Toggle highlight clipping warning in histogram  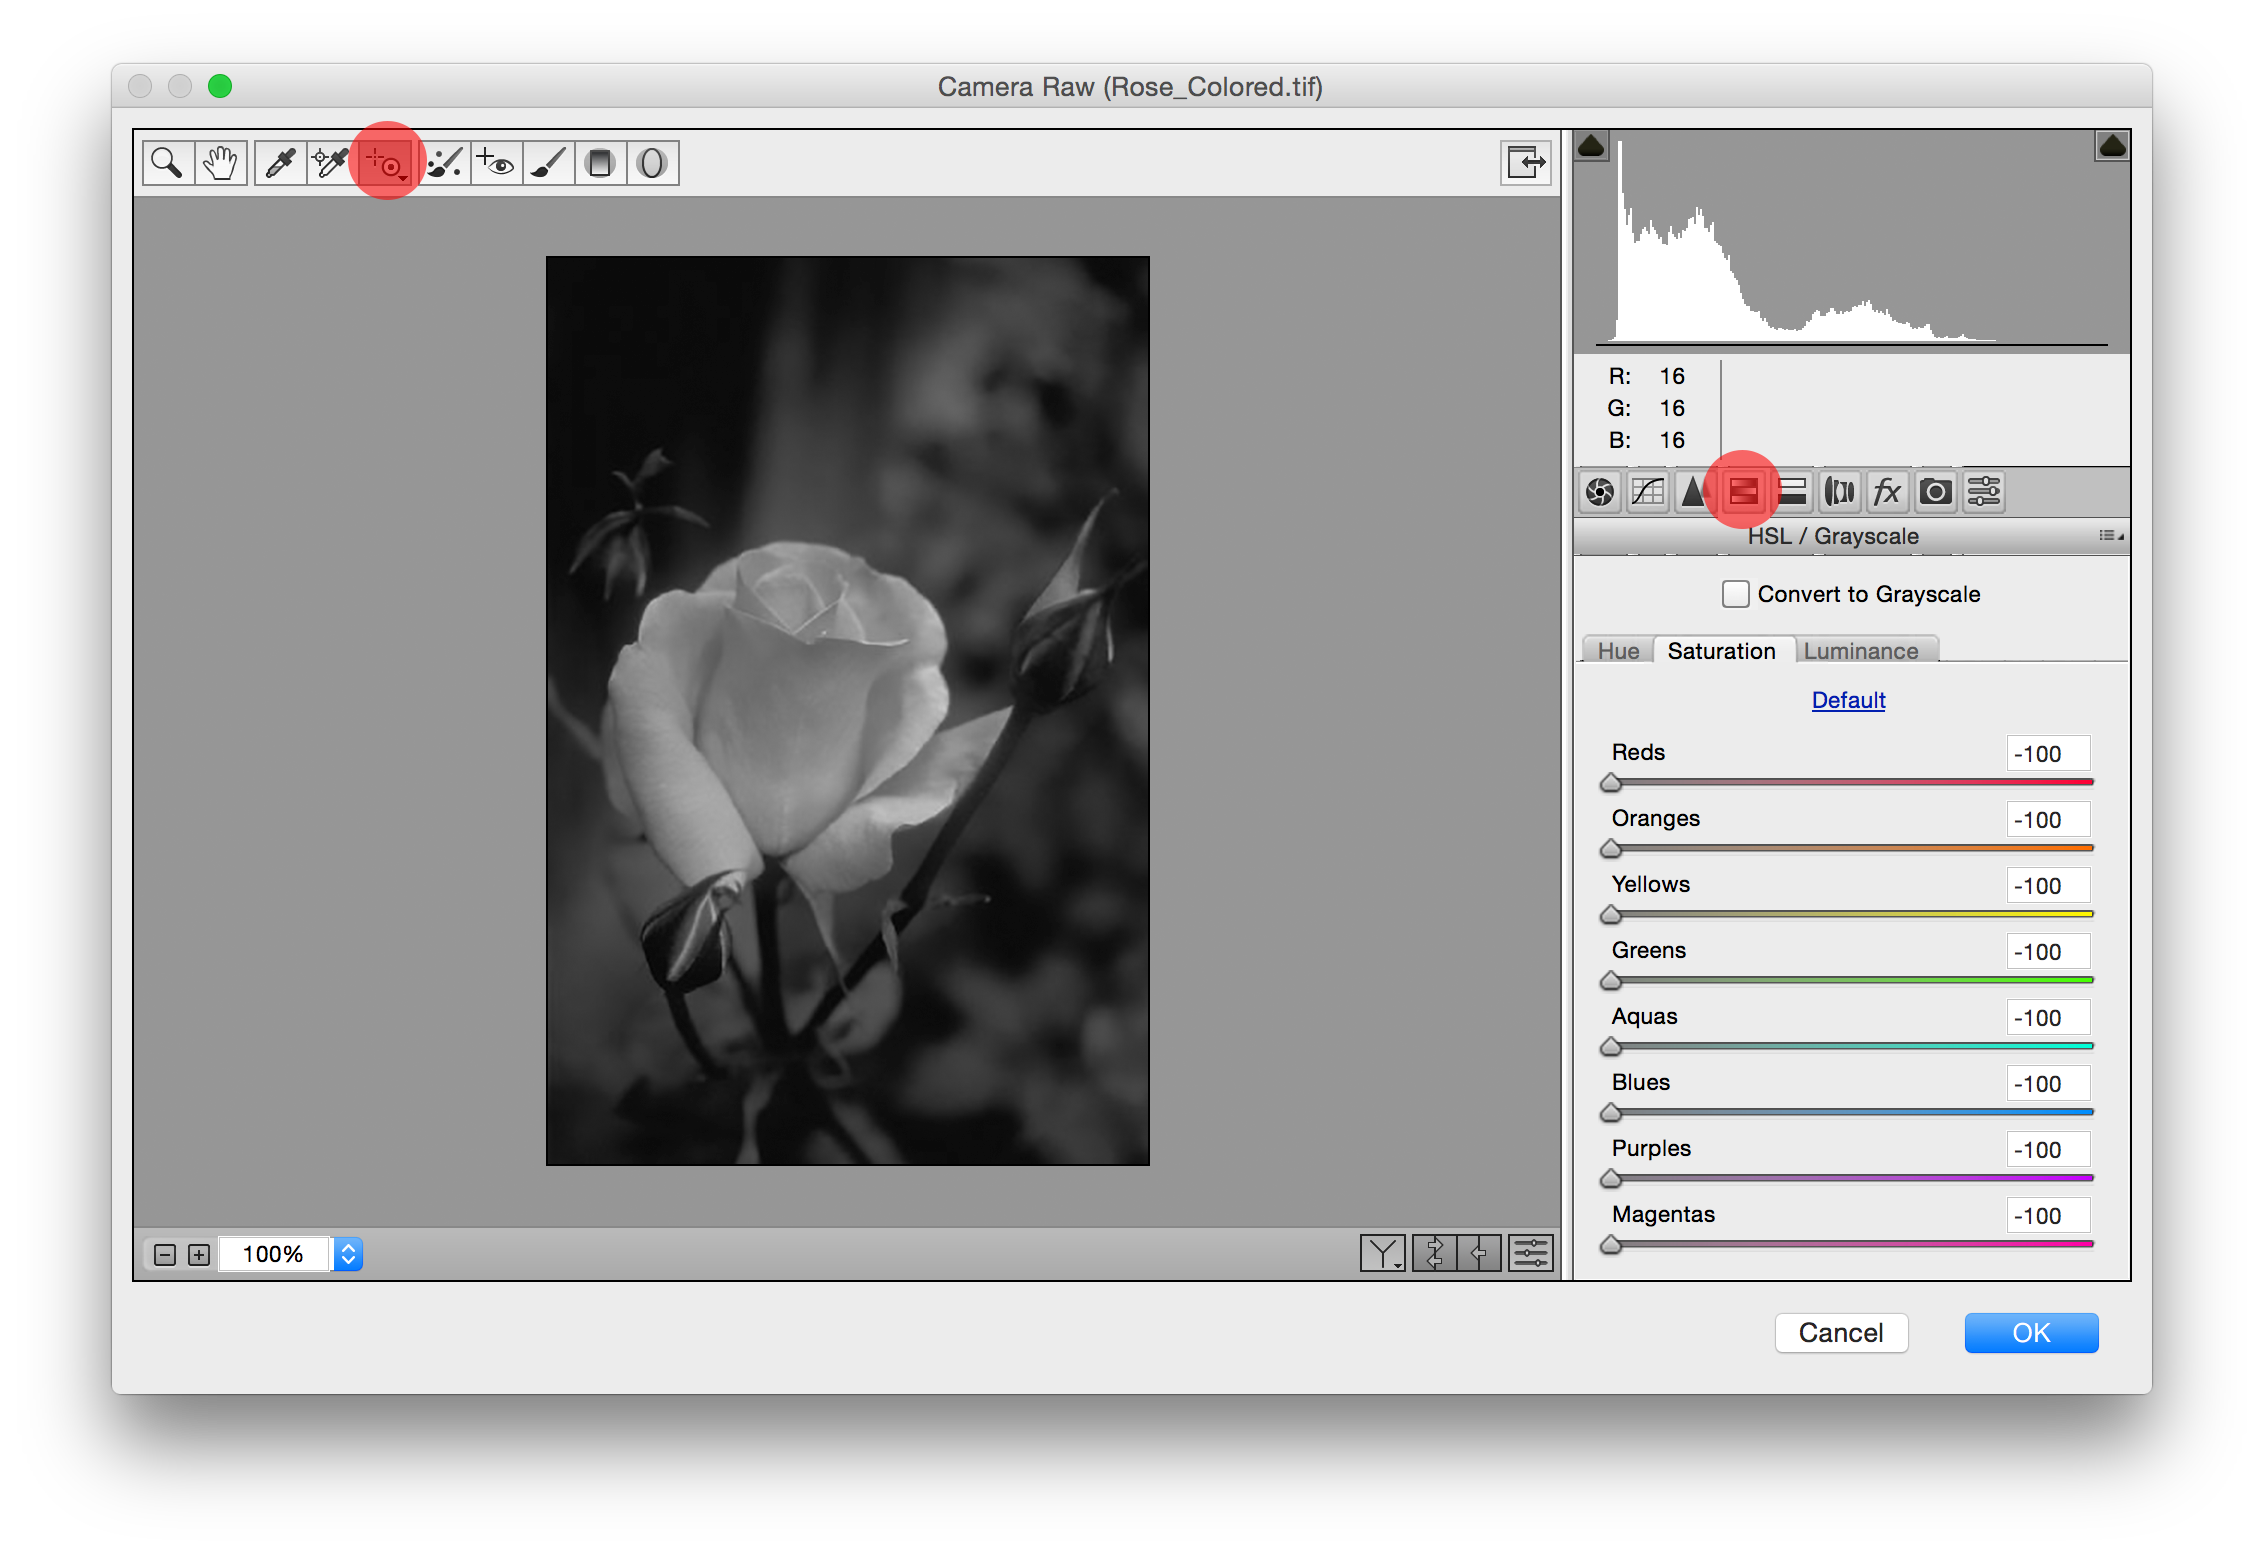coord(2112,147)
